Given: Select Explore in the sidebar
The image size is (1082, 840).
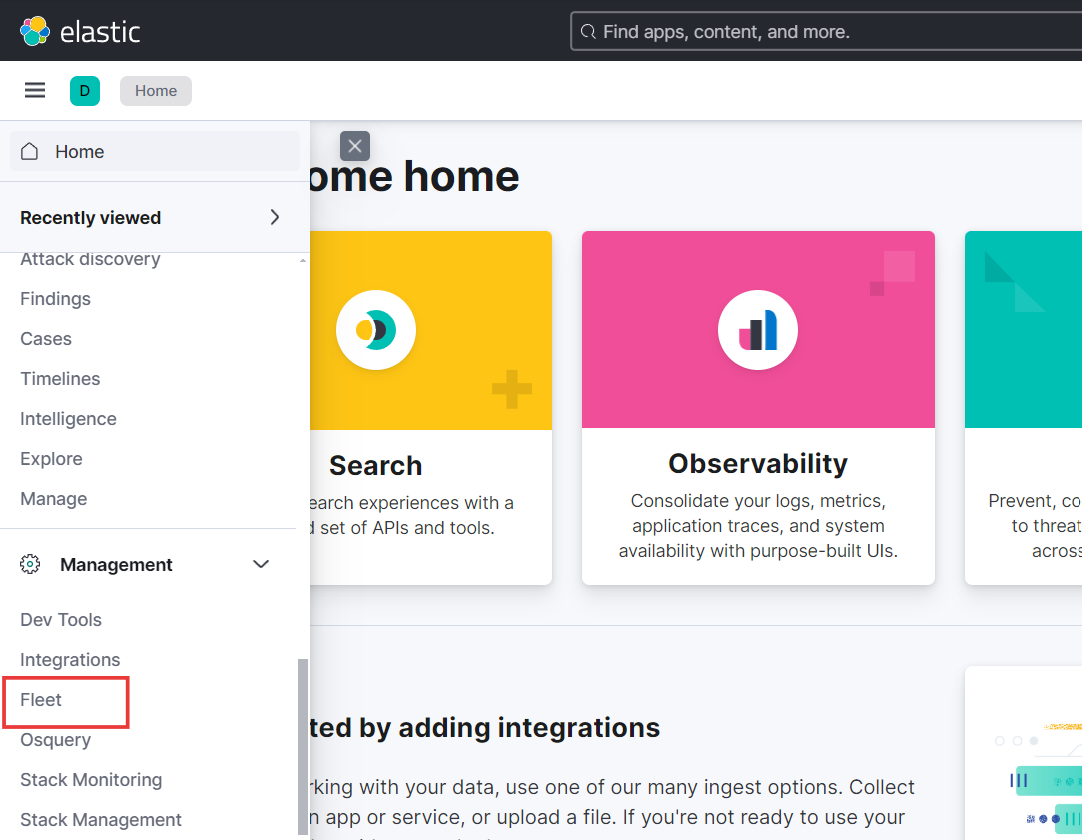Looking at the screenshot, I should point(51,459).
